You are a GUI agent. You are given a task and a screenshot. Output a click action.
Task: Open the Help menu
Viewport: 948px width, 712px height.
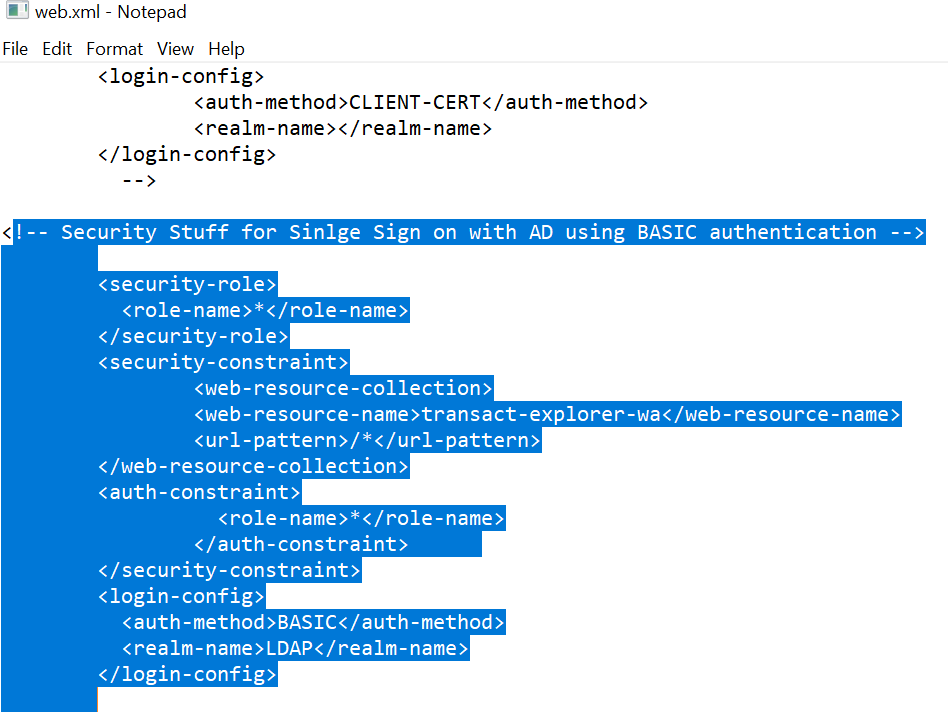click(226, 49)
